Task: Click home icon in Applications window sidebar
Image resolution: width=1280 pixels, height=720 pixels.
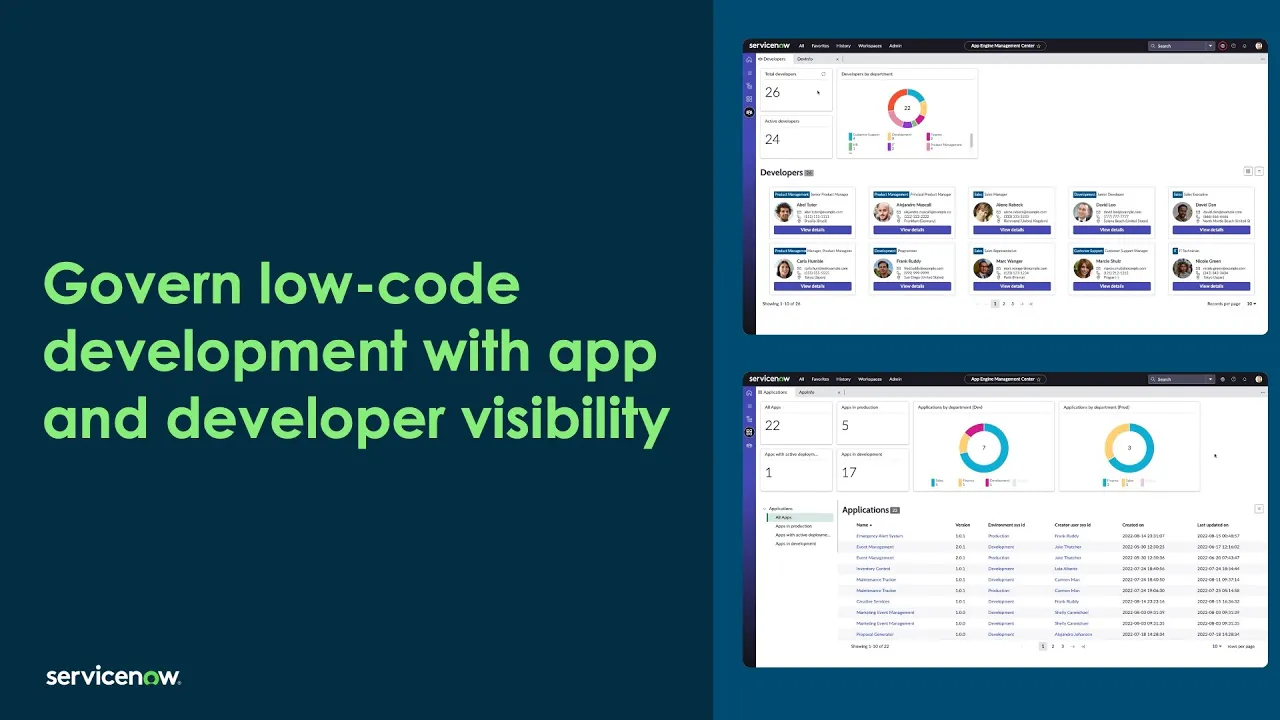Action: coord(749,393)
